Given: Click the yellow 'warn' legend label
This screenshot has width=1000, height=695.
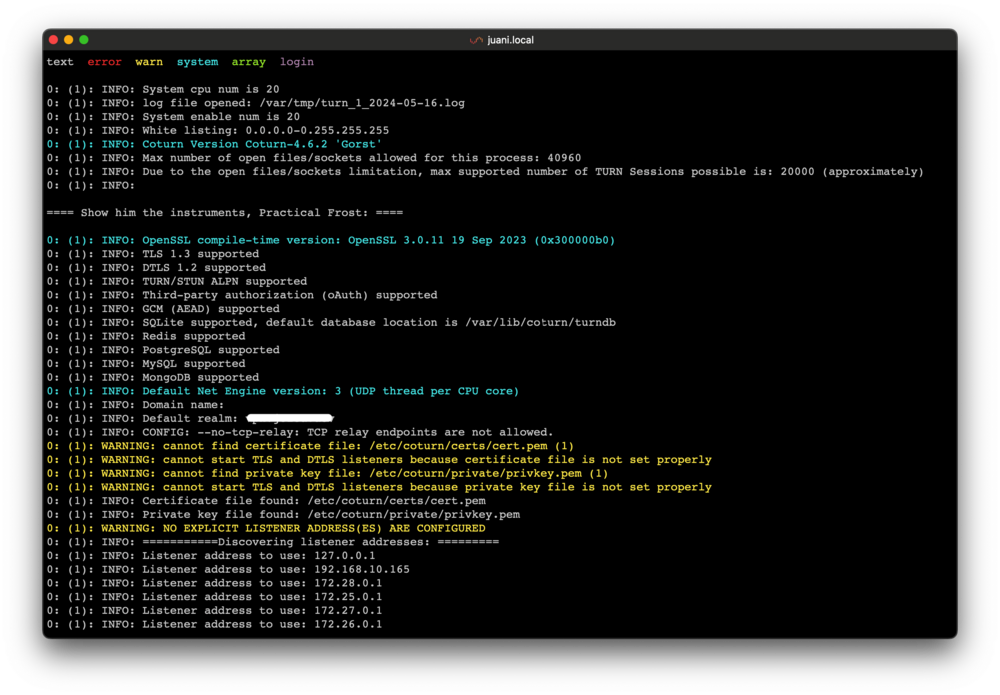Looking at the screenshot, I should click(149, 62).
